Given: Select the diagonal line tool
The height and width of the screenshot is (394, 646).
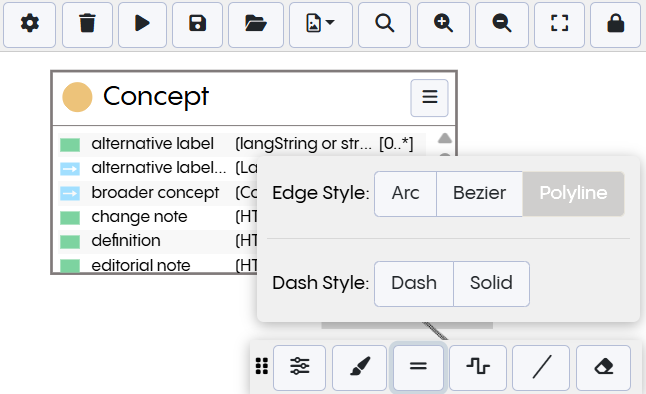Looking at the screenshot, I should pyautogui.click(x=541, y=367).
